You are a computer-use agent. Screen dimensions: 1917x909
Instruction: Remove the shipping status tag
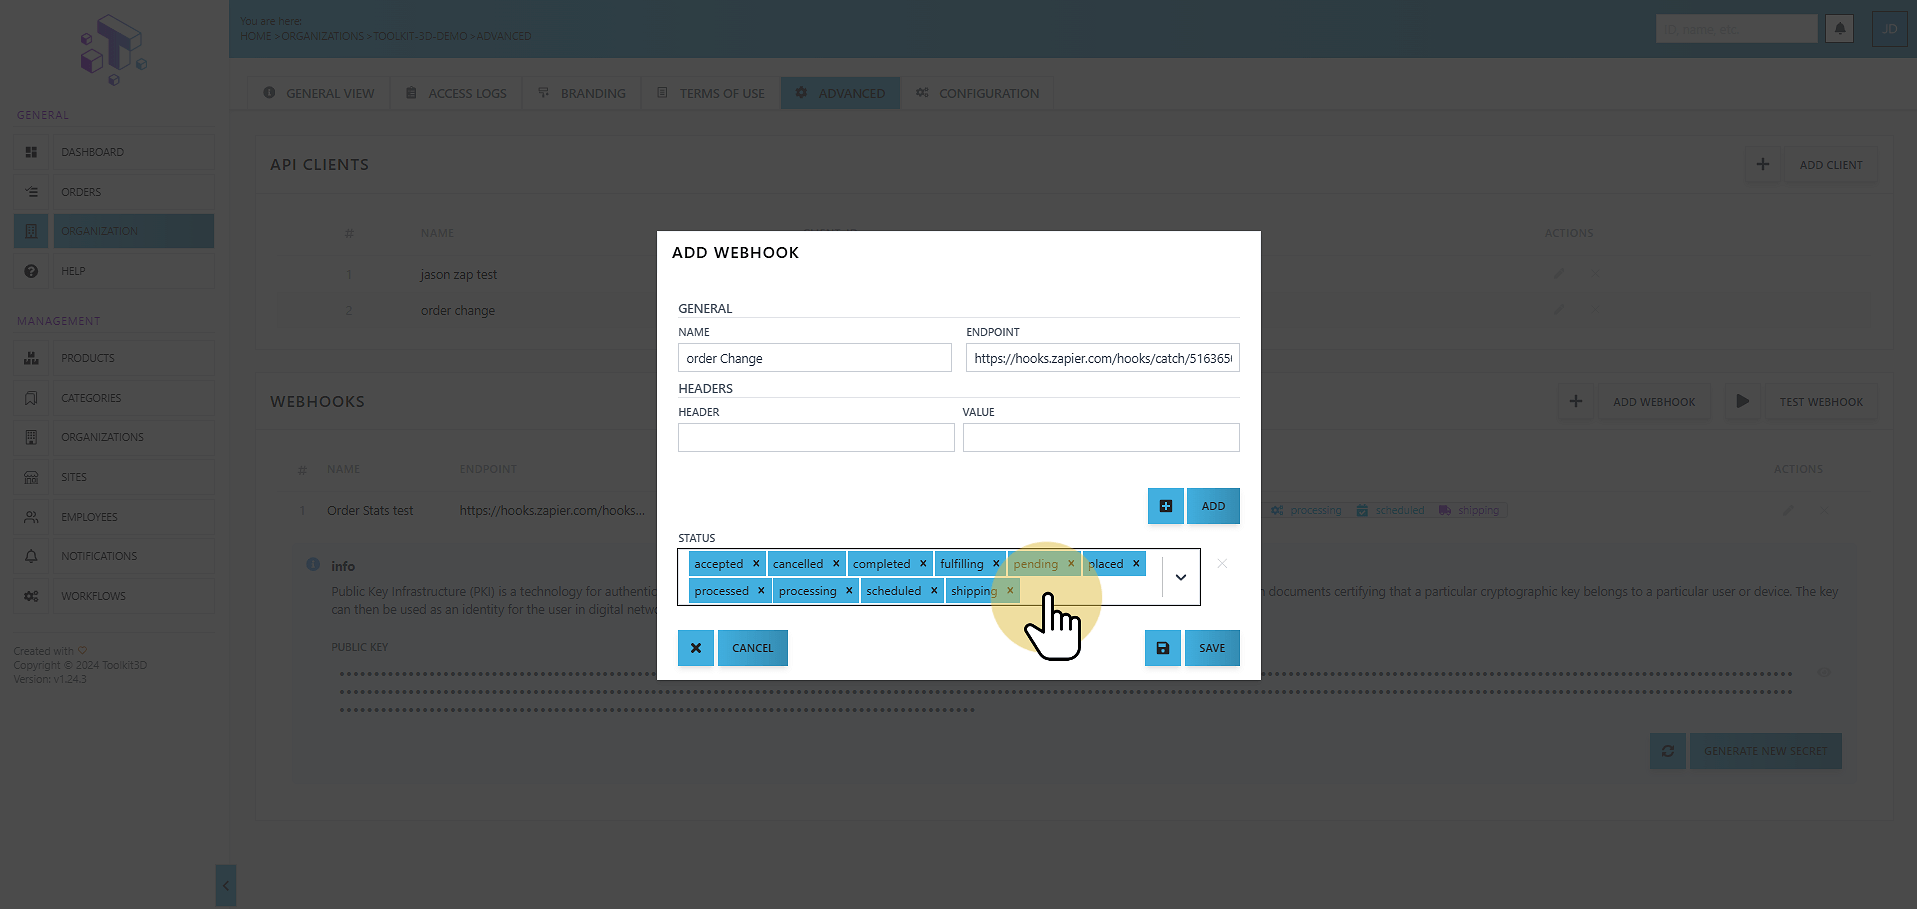click(1010, 591)
